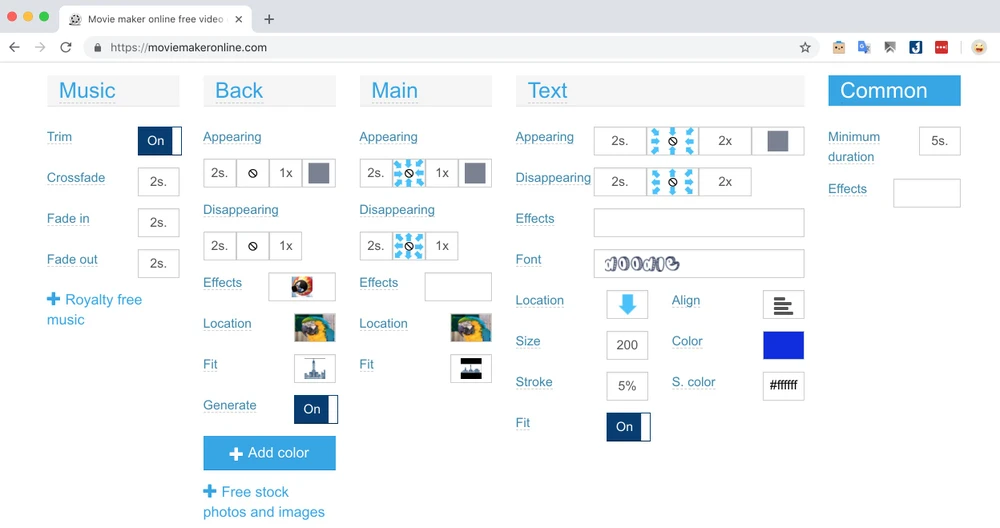This screenshot has height=528, width=1000.
Task: Click the Back Effects camera icon
Action: [302, 287]
